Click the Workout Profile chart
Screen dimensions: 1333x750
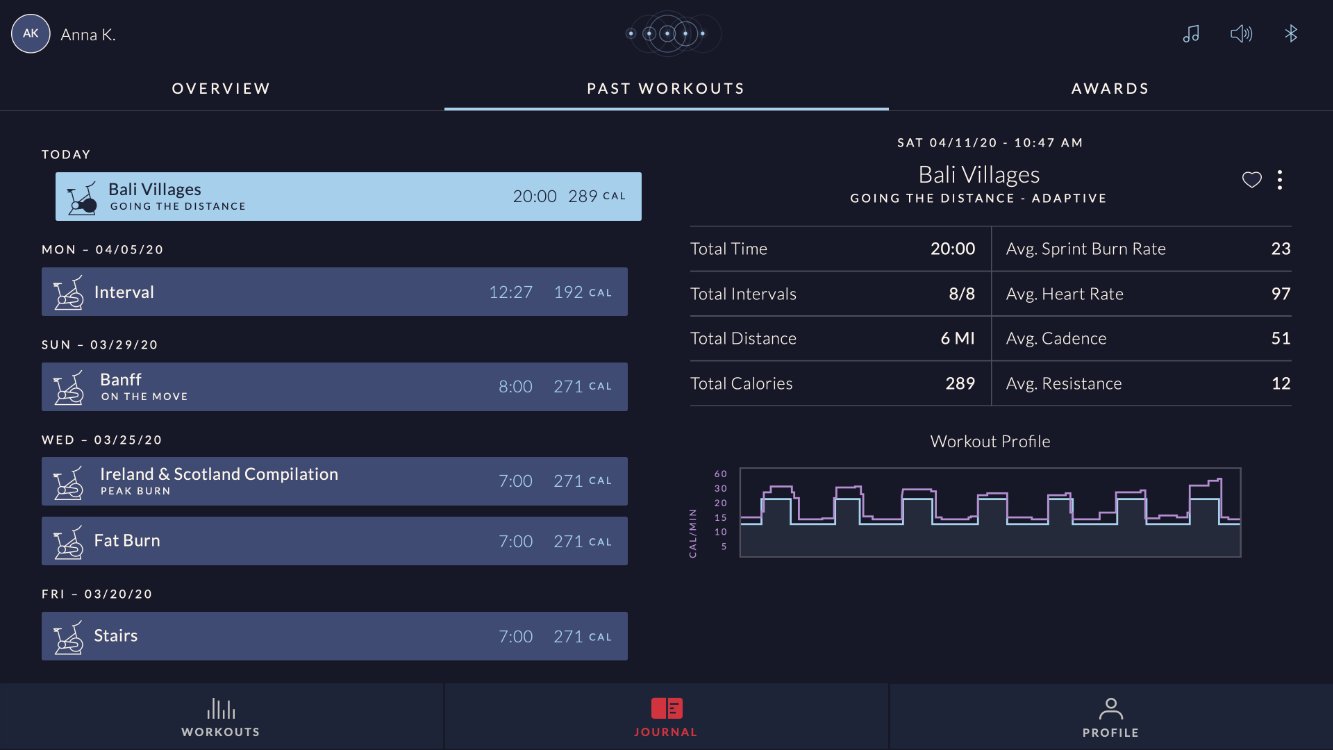[990, 512]
